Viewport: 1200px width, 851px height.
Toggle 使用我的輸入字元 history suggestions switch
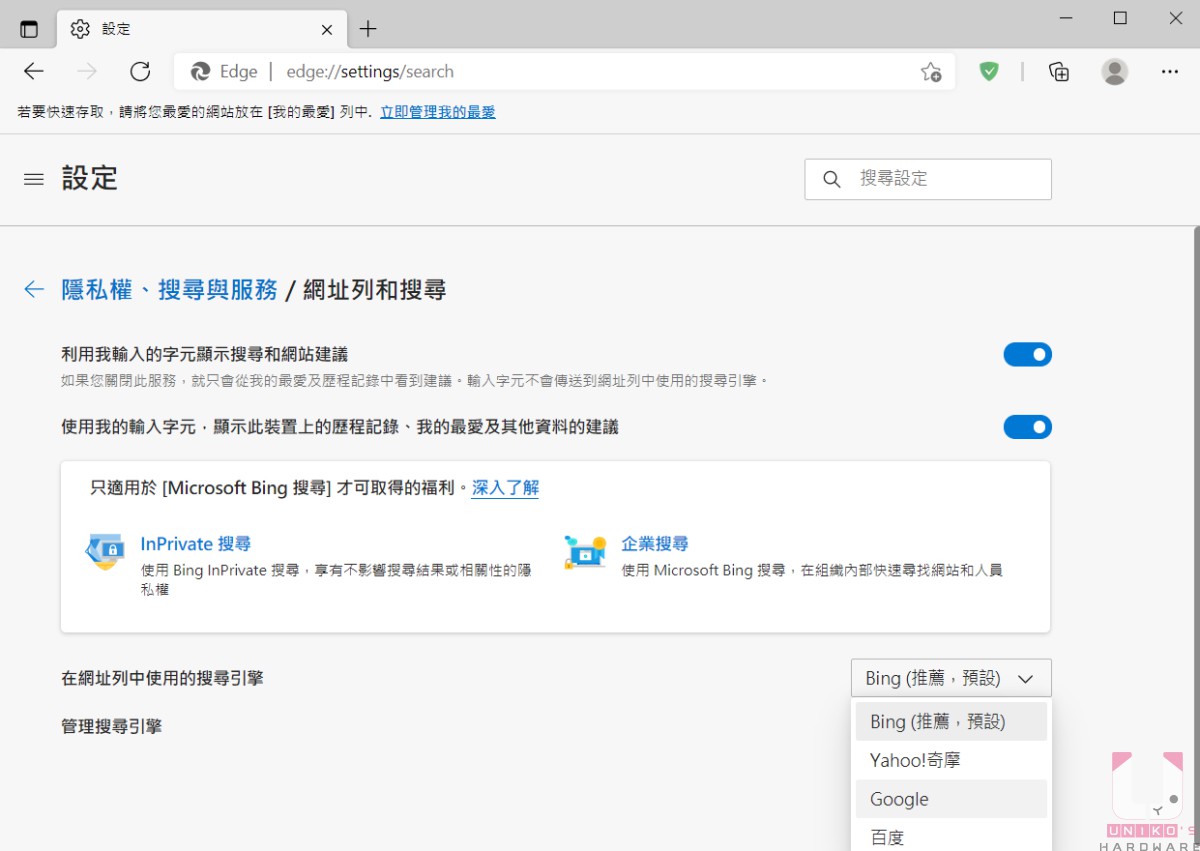click(1028, 427)
